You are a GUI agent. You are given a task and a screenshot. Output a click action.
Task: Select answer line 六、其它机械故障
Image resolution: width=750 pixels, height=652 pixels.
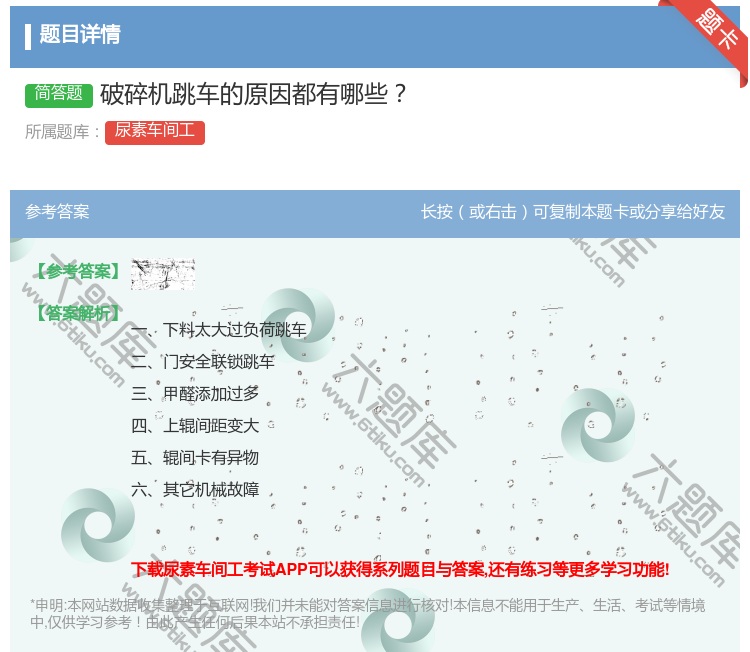[195, 490]
